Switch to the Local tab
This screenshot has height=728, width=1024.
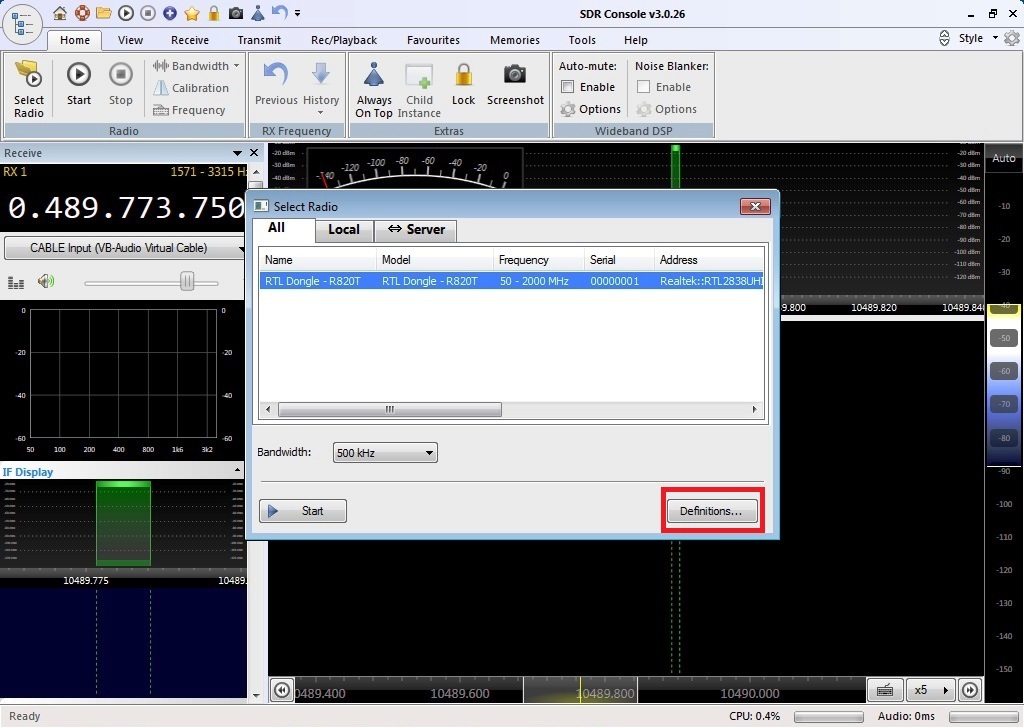(343, 229)
